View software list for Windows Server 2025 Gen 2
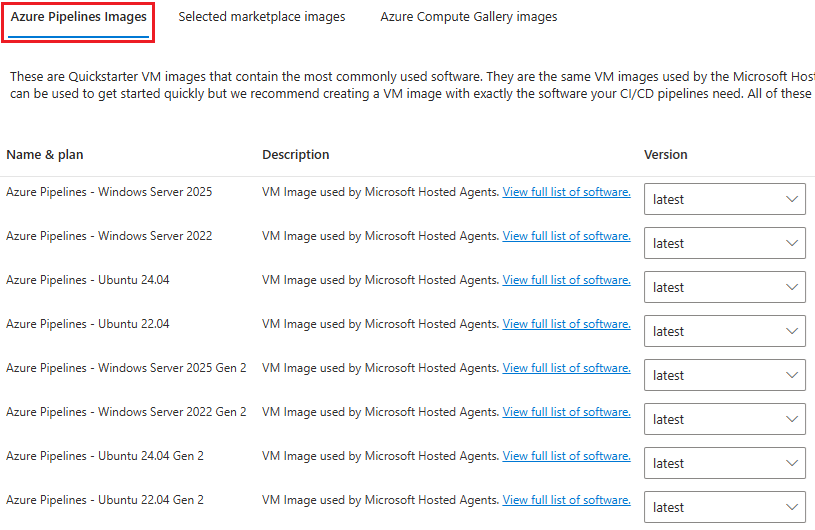Image resolution: width=815 pixels, height=530 pixels. [x=567, y=368]
